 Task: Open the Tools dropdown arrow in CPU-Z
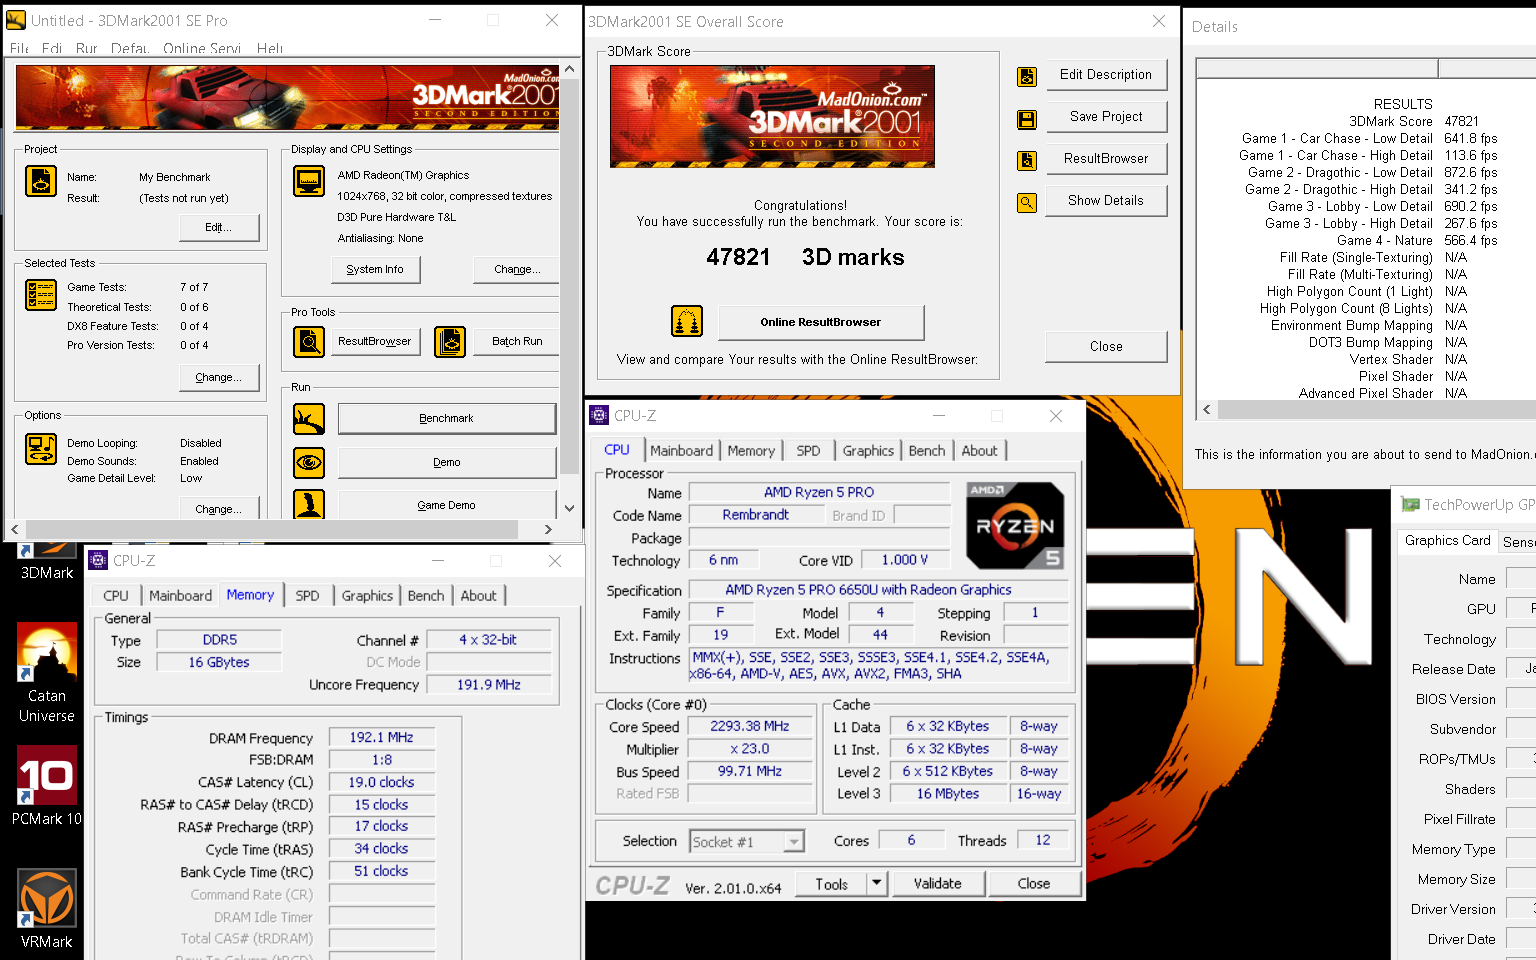click(x=876, y=883)
